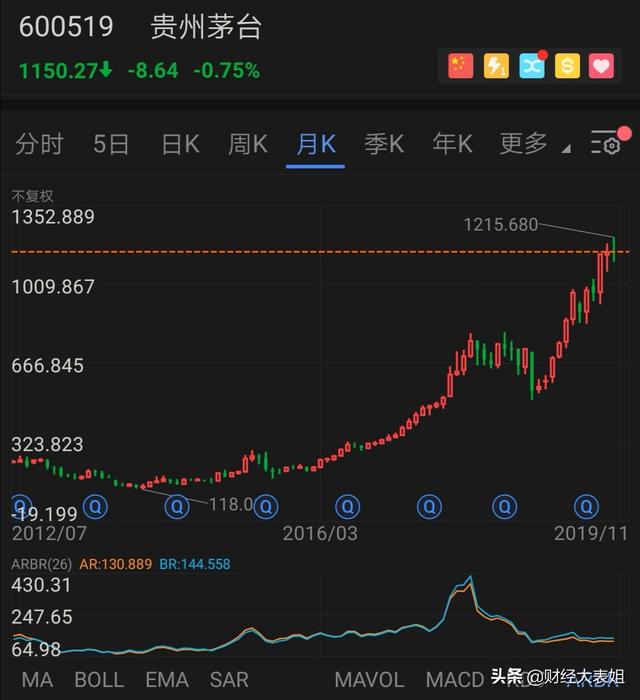The image size is (640, 700).
Task: Tap the 1215.680 high price label
Action: click(500, 225)
